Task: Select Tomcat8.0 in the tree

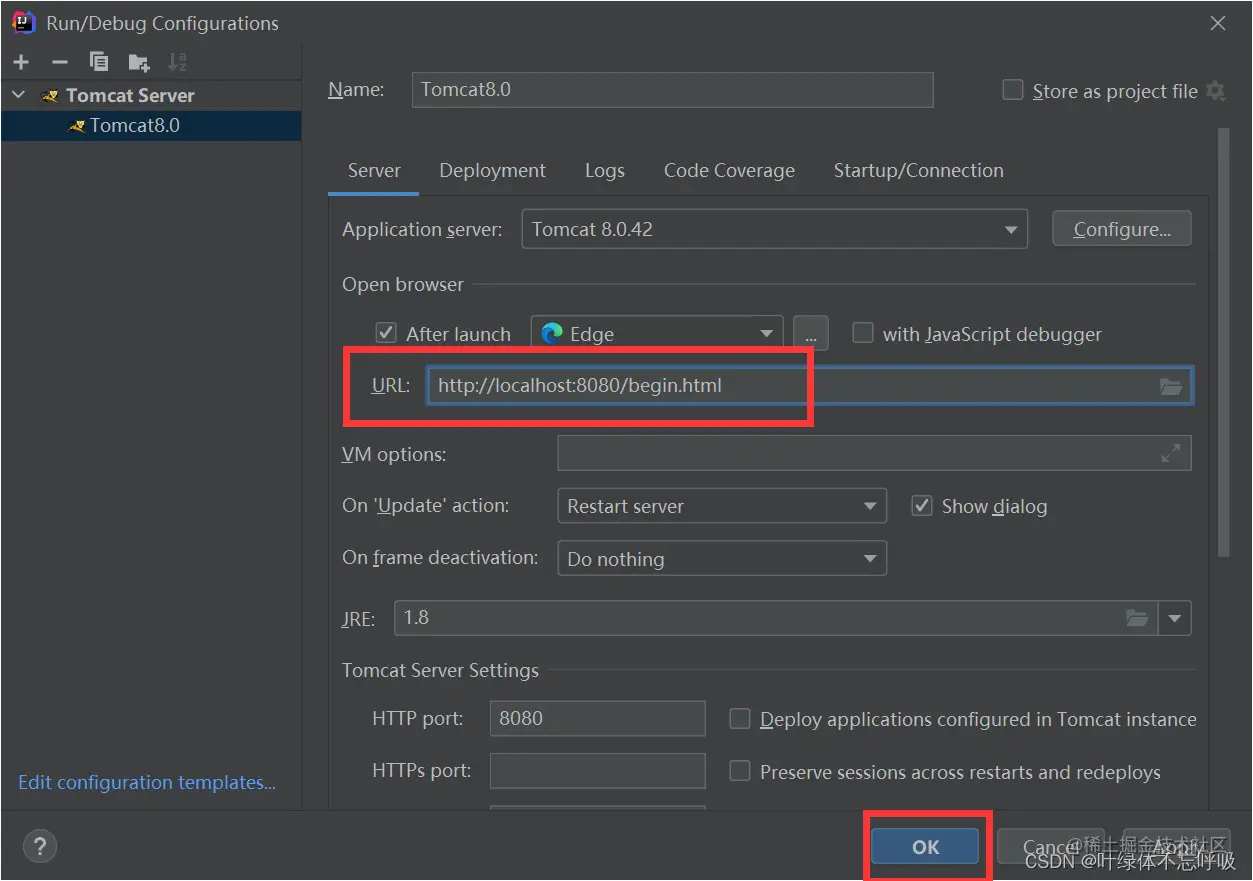Action: (151, 125)
